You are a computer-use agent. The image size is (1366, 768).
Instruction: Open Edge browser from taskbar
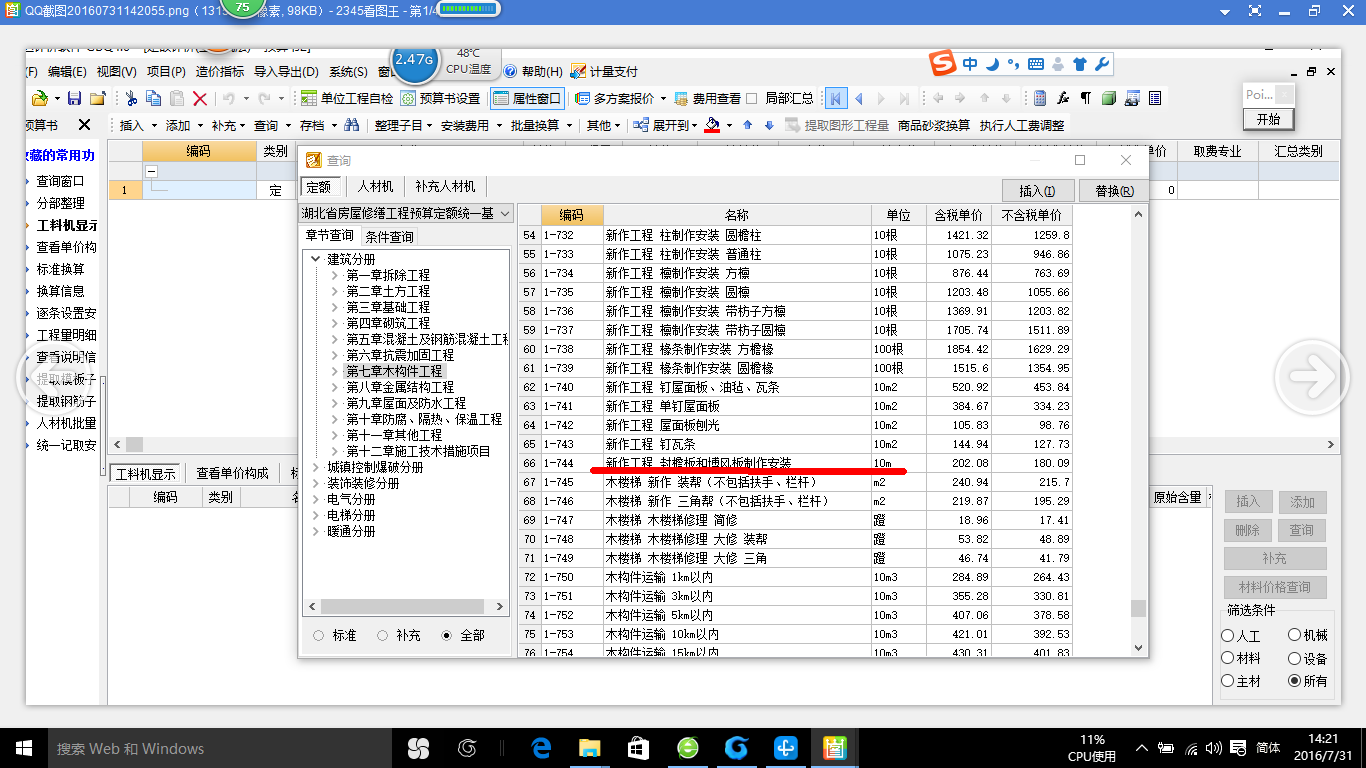tap(542, 748)
